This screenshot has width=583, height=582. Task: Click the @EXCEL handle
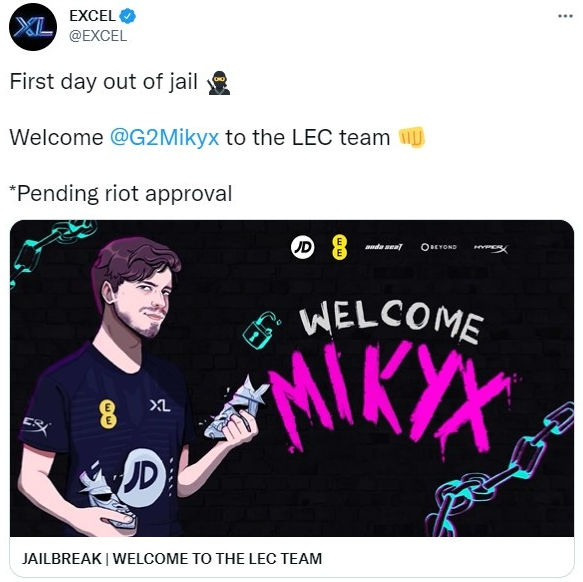point(98,36)
